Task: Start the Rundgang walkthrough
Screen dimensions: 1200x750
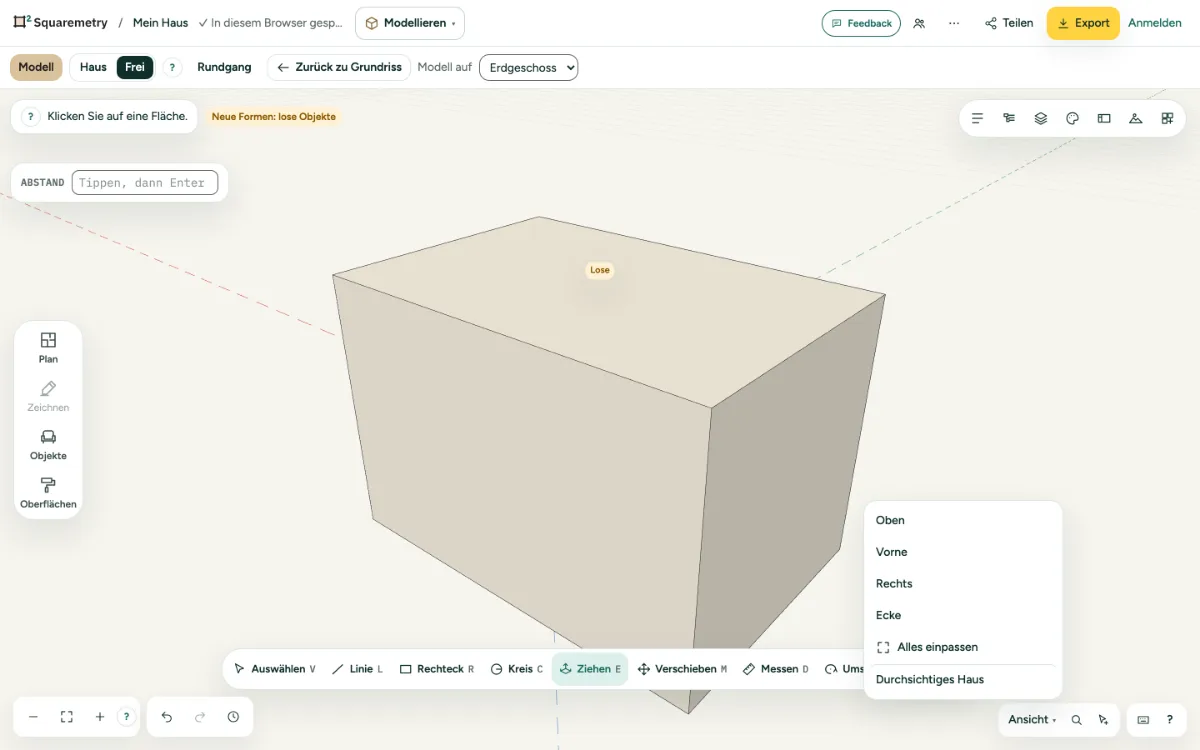Action: [224, 67]
